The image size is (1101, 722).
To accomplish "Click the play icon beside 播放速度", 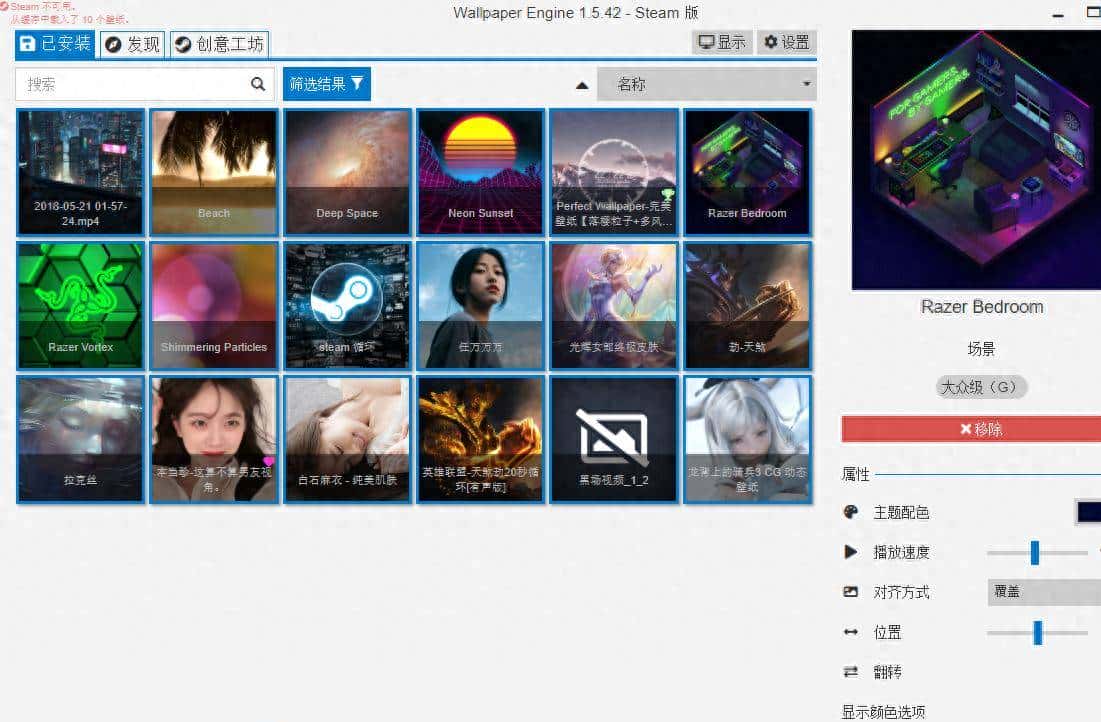I will pos(851,552).
